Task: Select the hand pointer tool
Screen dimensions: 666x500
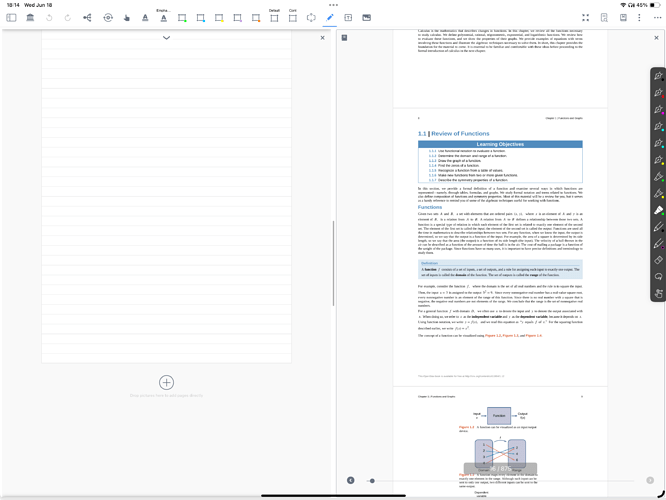Action: pos(127,17)
